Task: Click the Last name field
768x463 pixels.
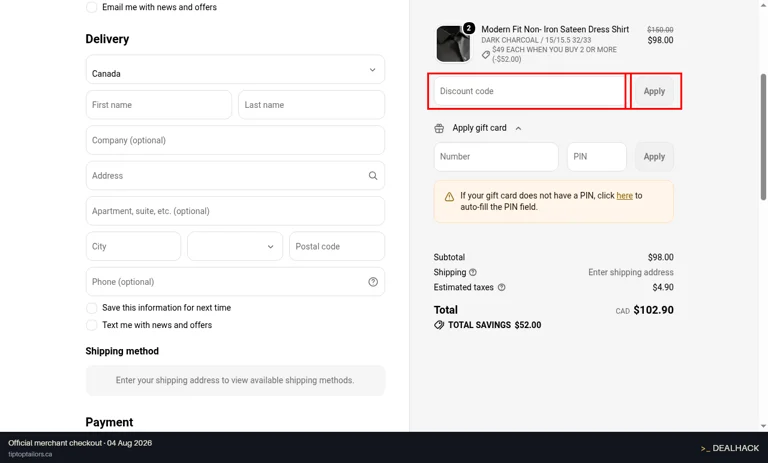Action: (x=311, y=105)
